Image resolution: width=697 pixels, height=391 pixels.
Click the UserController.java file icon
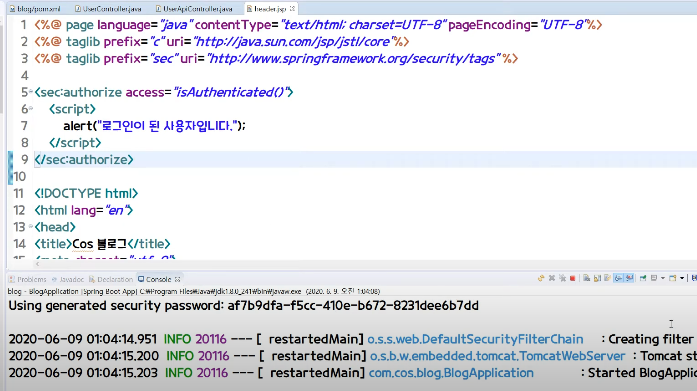pos(78,9)
